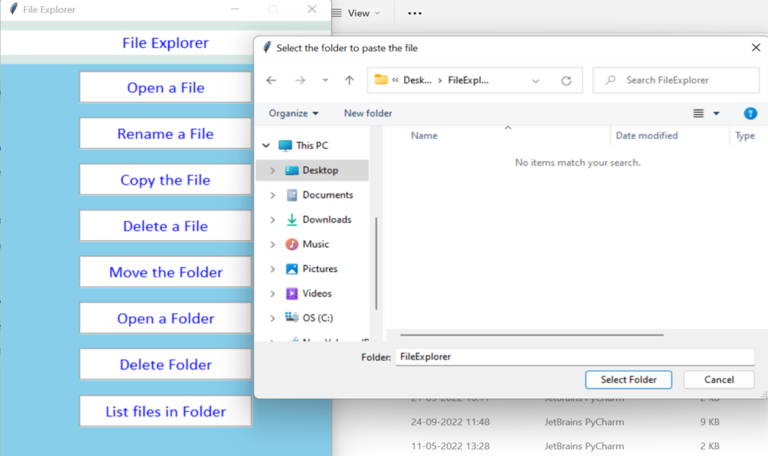Open the View menu in background window
The image size is (768, 456).
pos(356,13)
